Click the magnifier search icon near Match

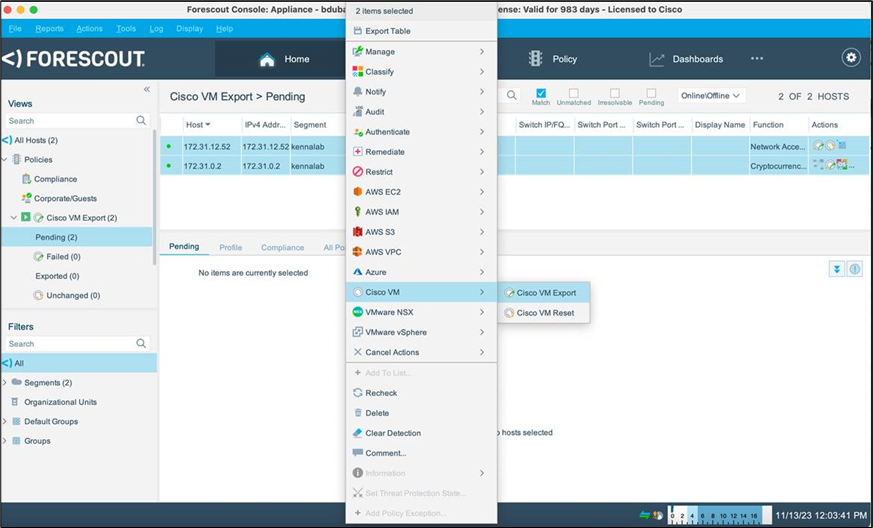pos(512,95)
